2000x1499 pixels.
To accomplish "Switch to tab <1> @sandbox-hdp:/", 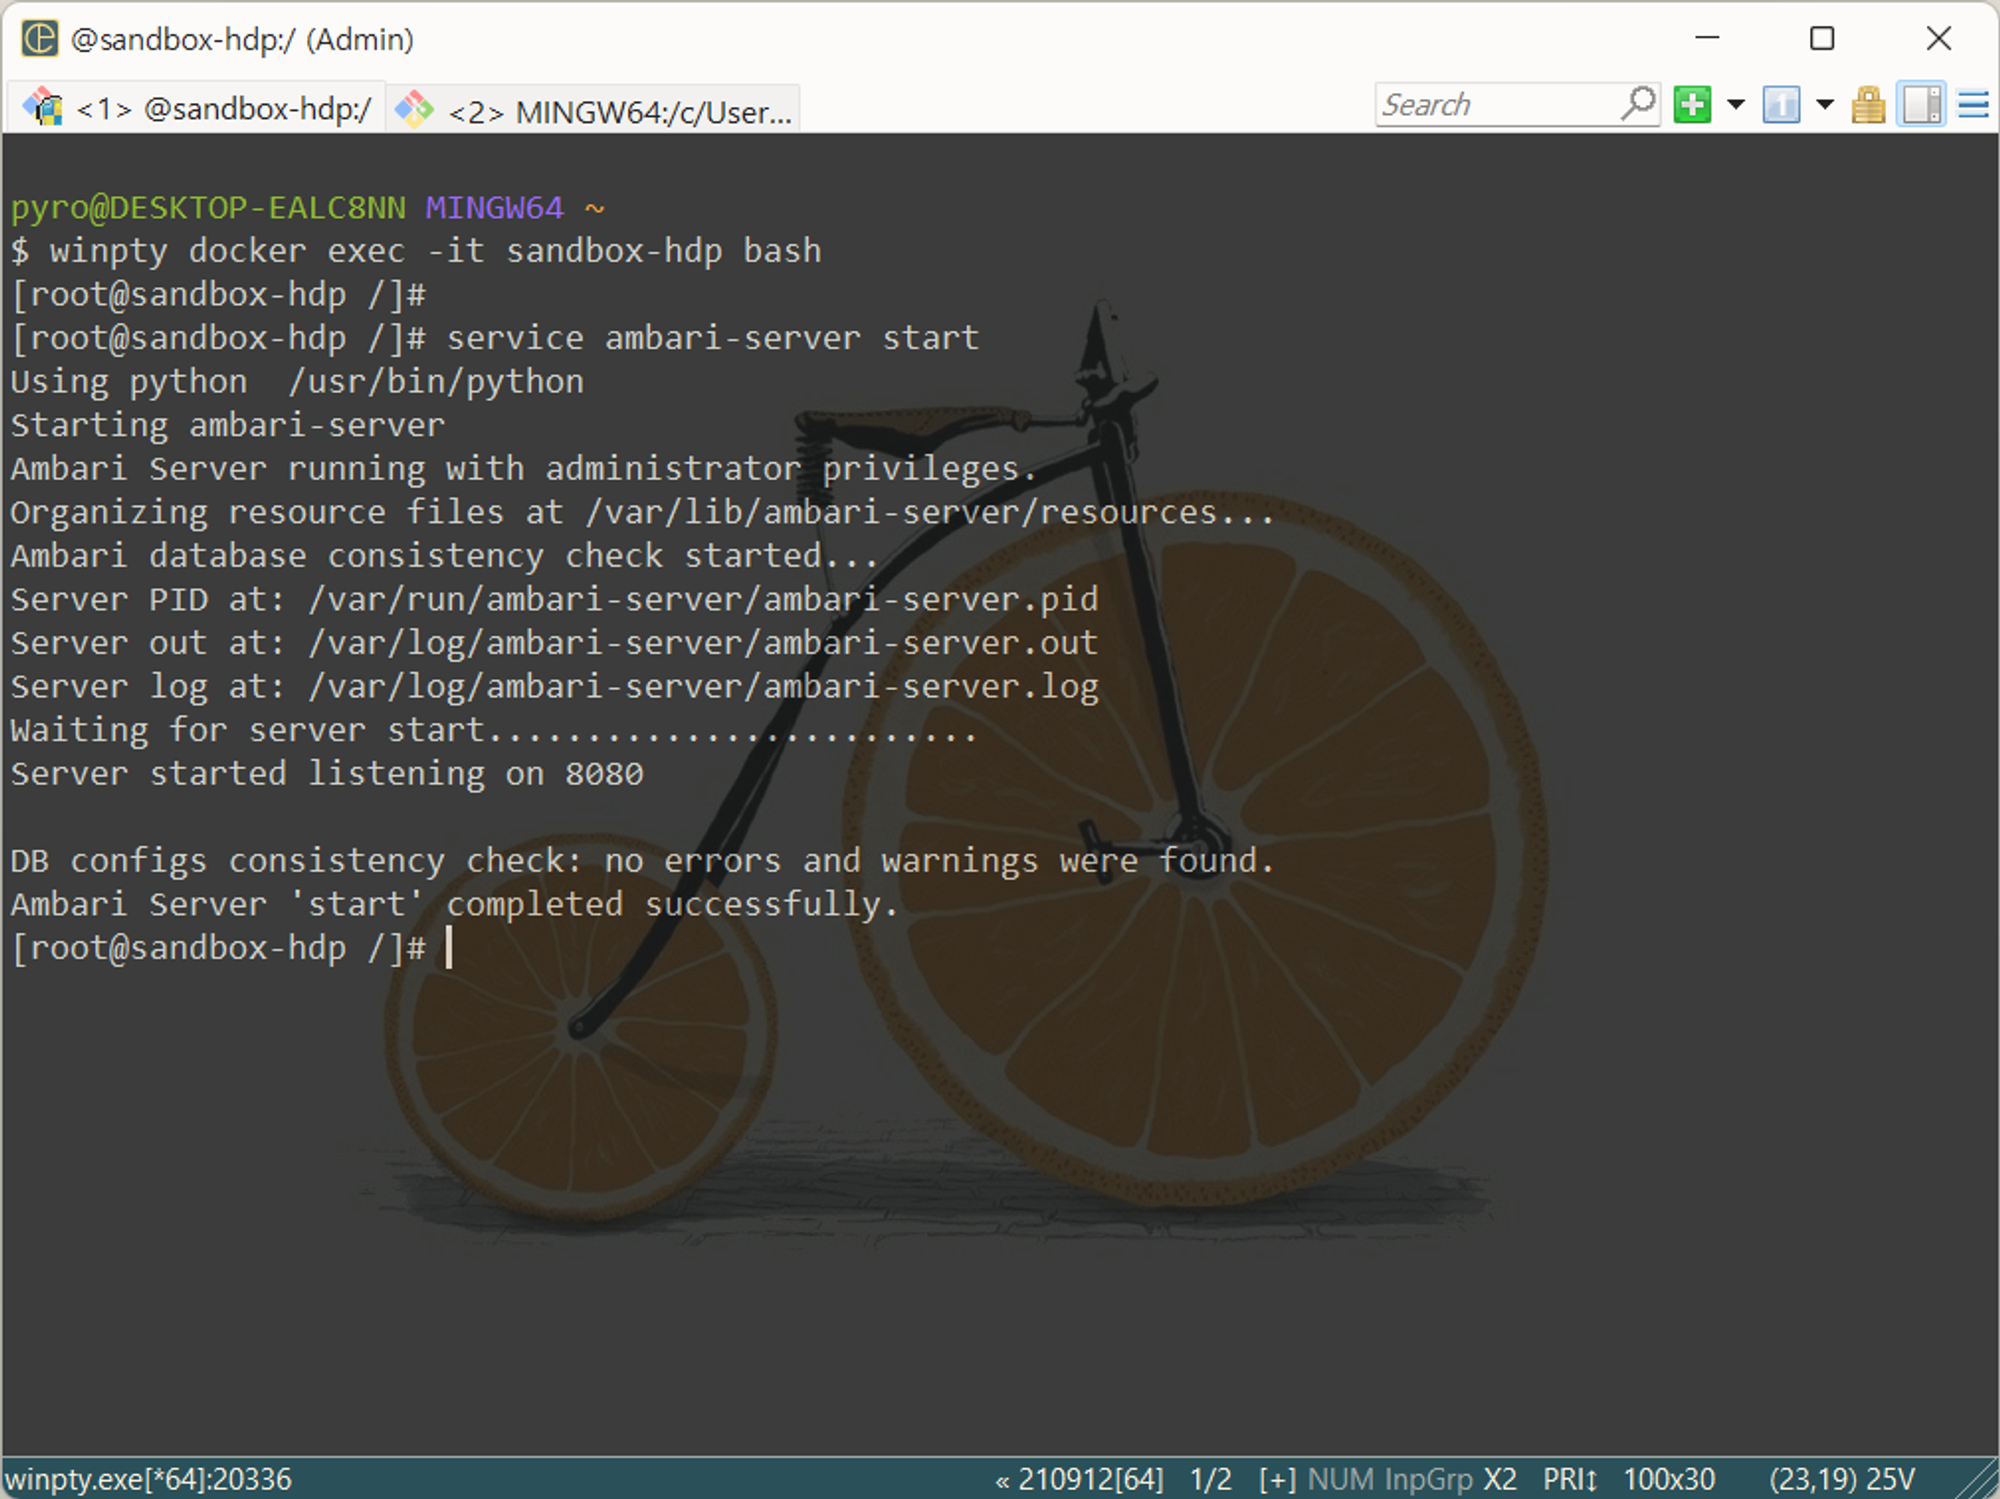I will coord(197,107).
